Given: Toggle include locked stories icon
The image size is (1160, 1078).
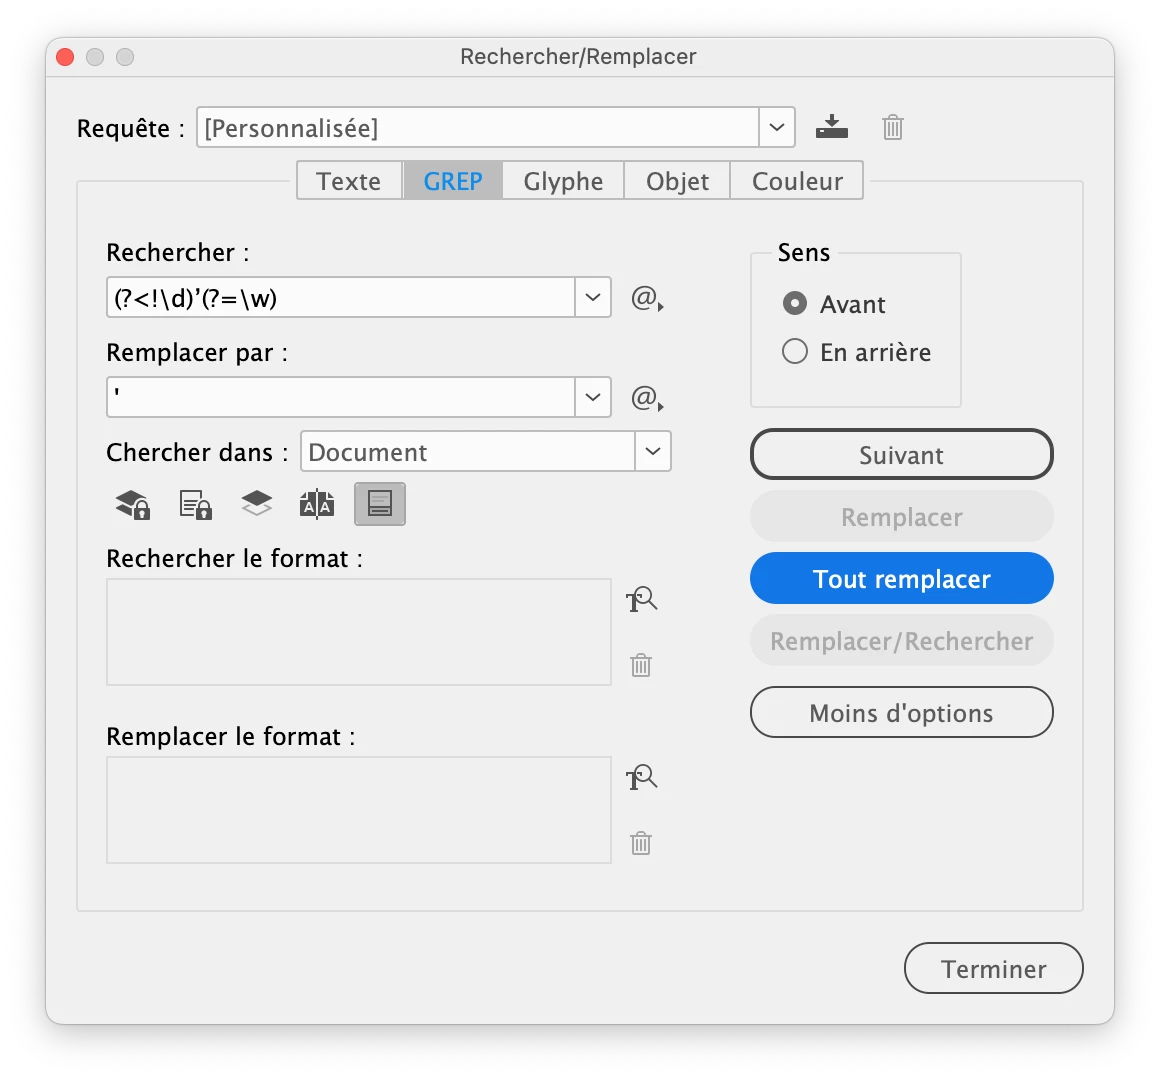Looking at the screenshot, I should pyautogui.click(x=195, y=505).
